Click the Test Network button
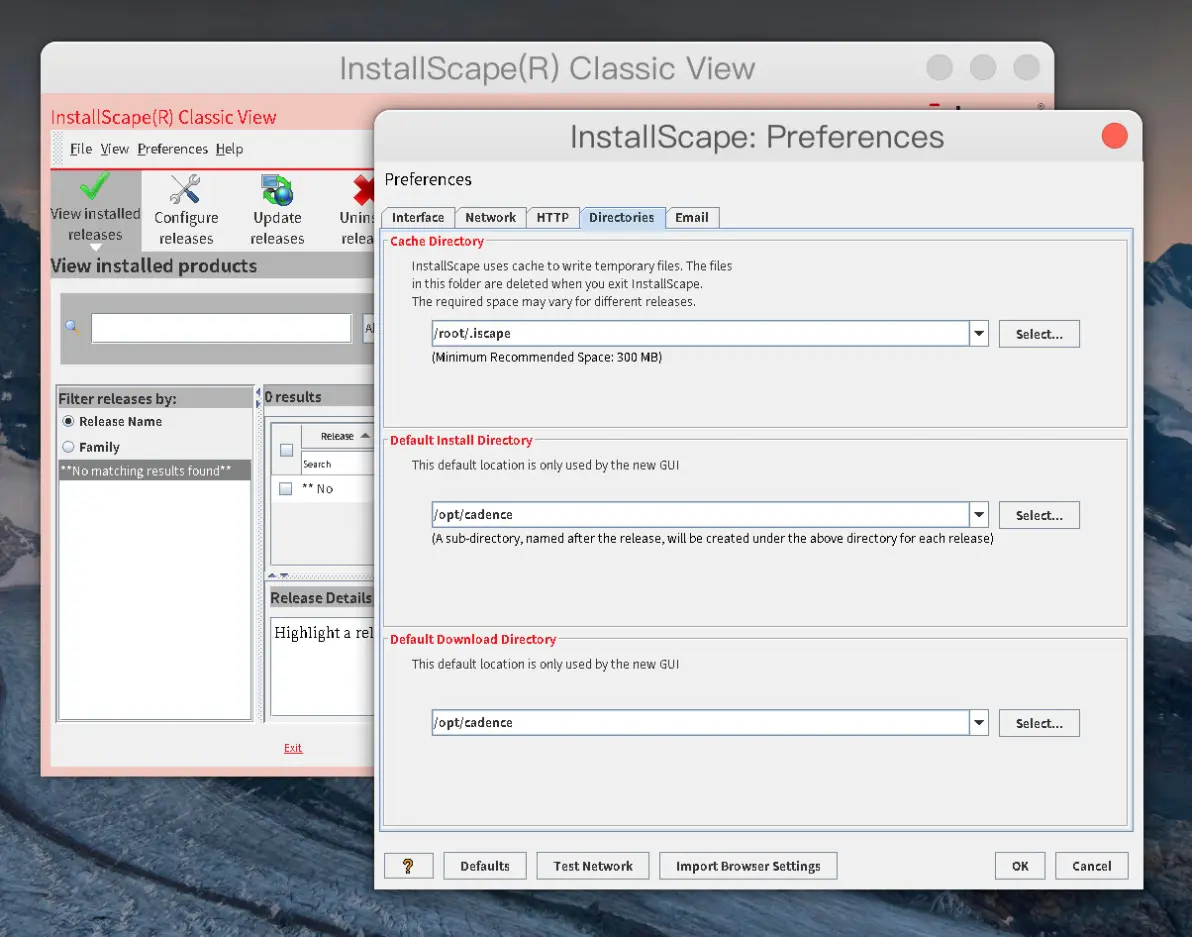 click(593, 866)
